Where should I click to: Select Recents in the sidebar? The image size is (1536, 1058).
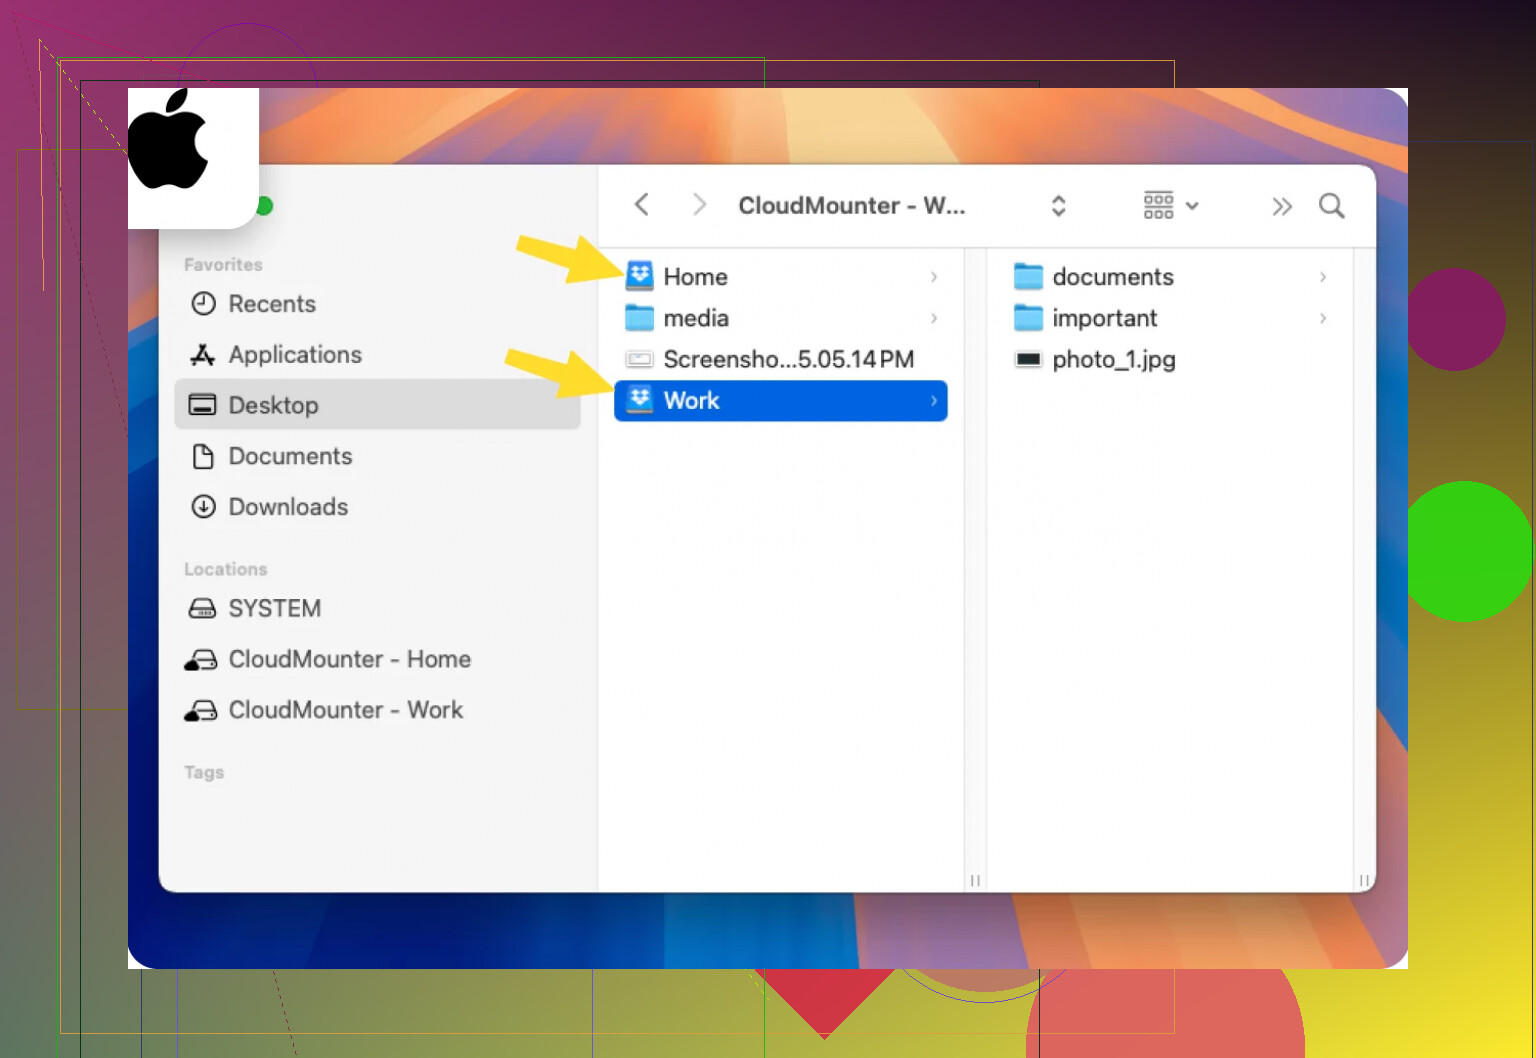[x=271, y=304]
